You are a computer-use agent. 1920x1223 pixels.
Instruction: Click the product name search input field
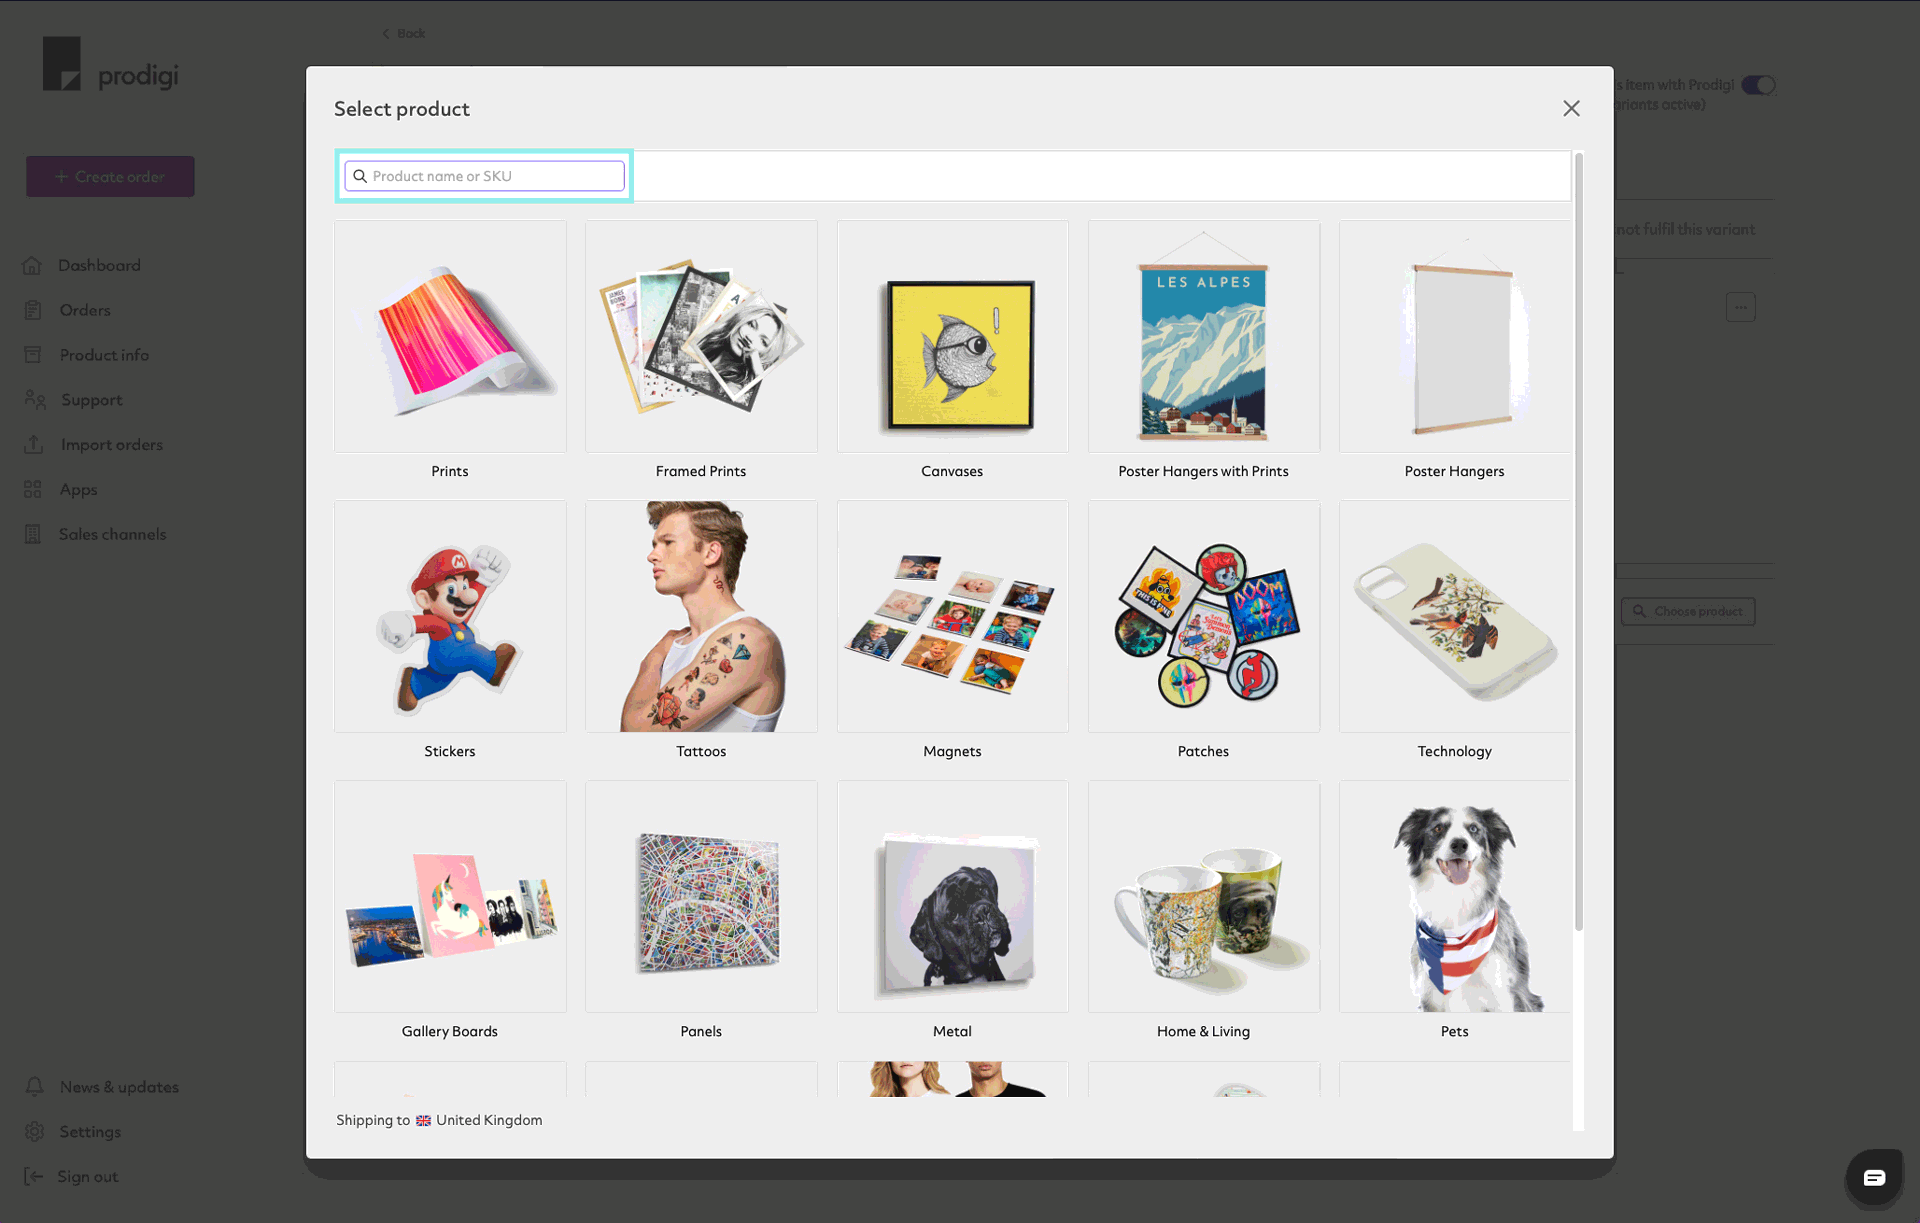click(484, 175)
